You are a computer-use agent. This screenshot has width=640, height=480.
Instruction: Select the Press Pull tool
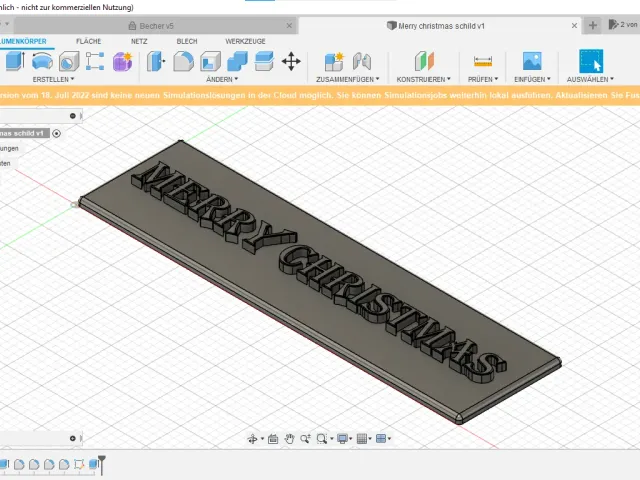(156, 62)
